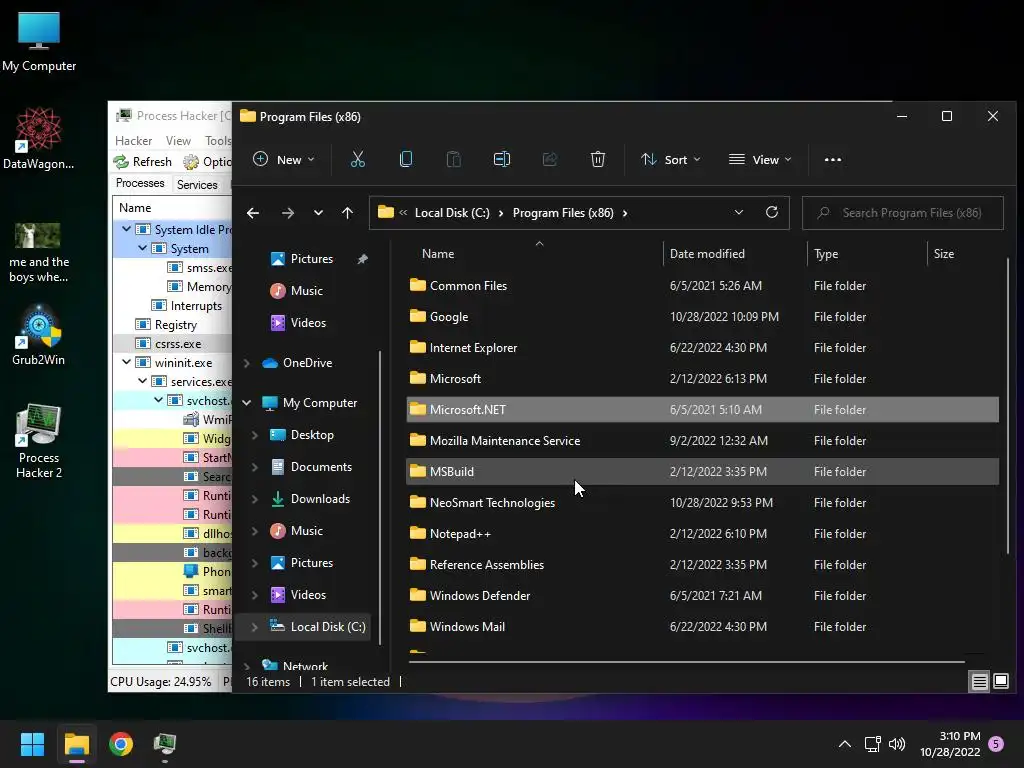Click Process Hacker taskbar icon
The width and height of the screenshot is (1024, 768).
[165, 744]
